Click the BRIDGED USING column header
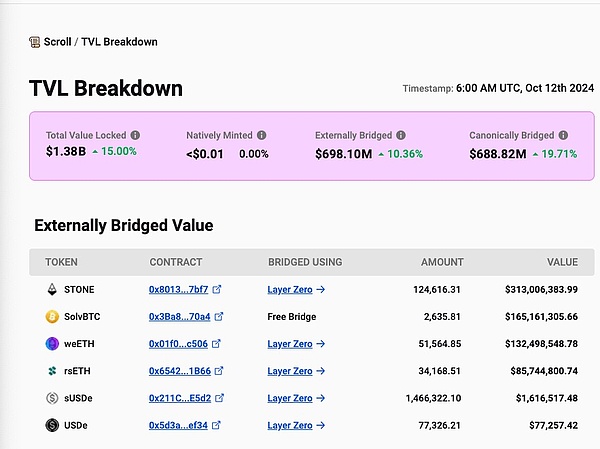The width and height of the screenshot is (600, 449). (305, 262)
